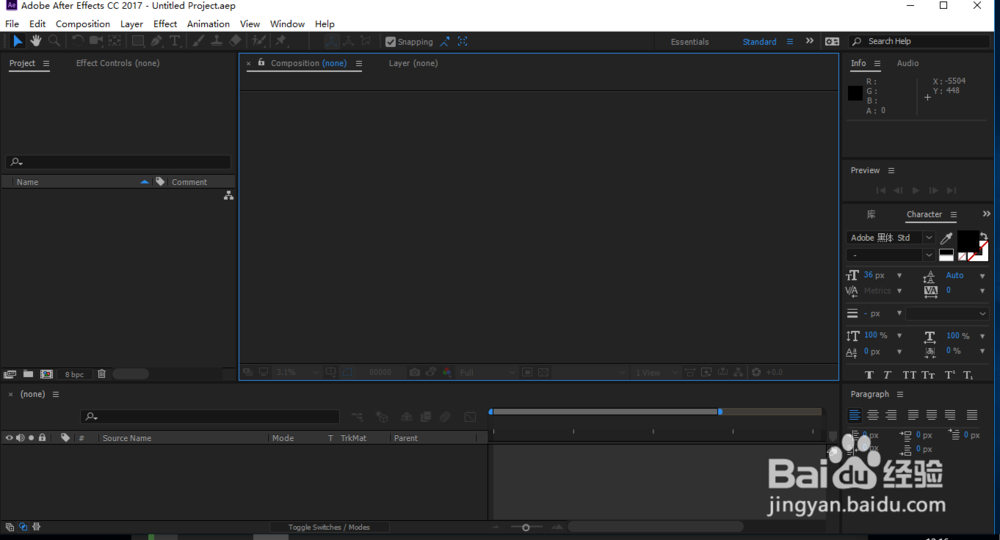
Task: Select the Clone Stamp tool
Action: click(x=217, y=41)
